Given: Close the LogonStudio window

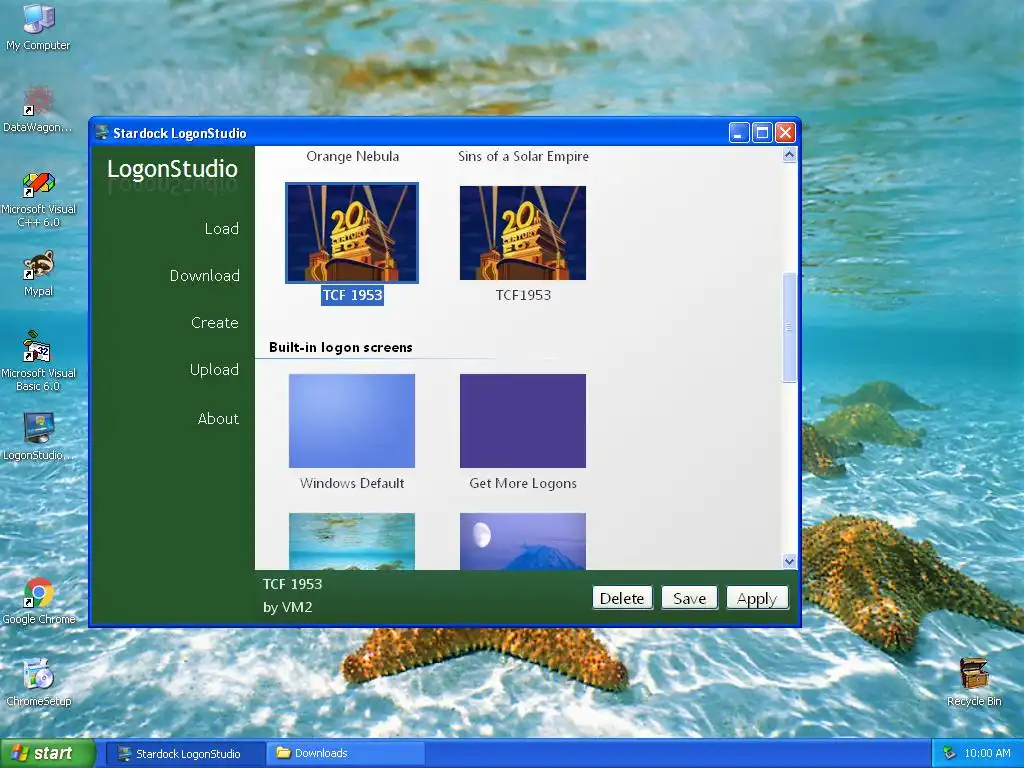Looking at the screenshot, I should [x=786, y=133].
